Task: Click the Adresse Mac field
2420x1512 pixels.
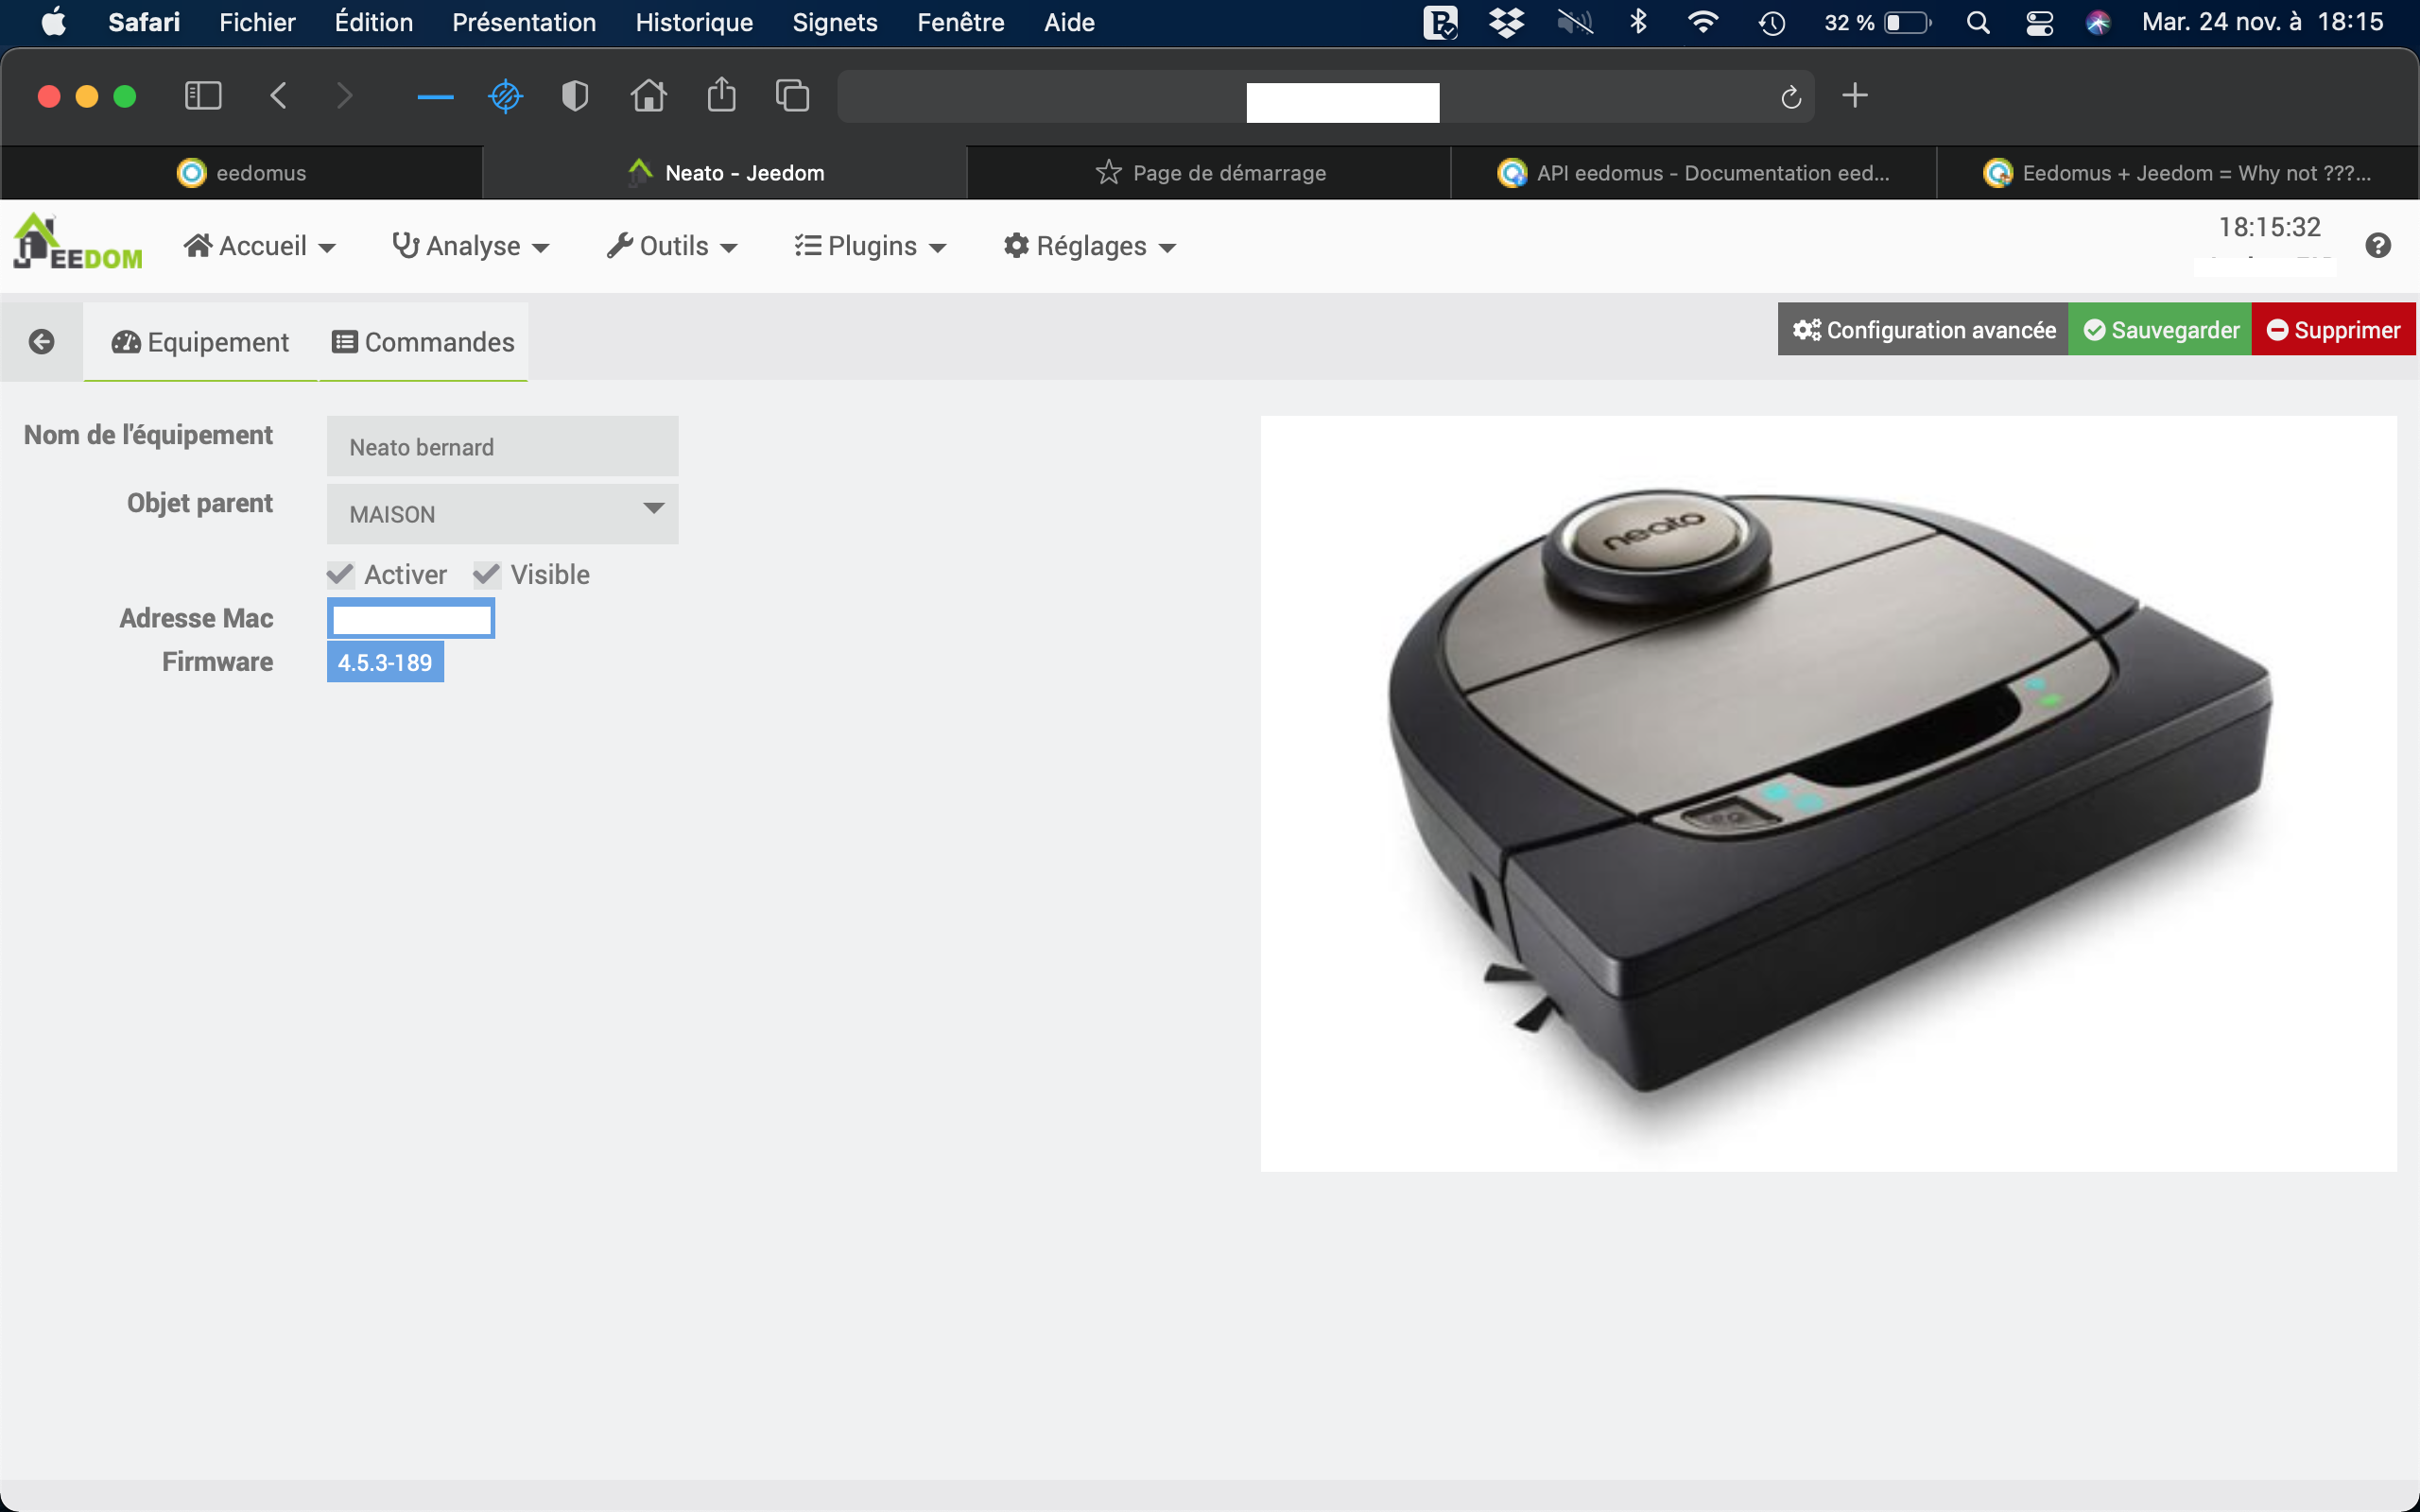Action: coord(411,618)
